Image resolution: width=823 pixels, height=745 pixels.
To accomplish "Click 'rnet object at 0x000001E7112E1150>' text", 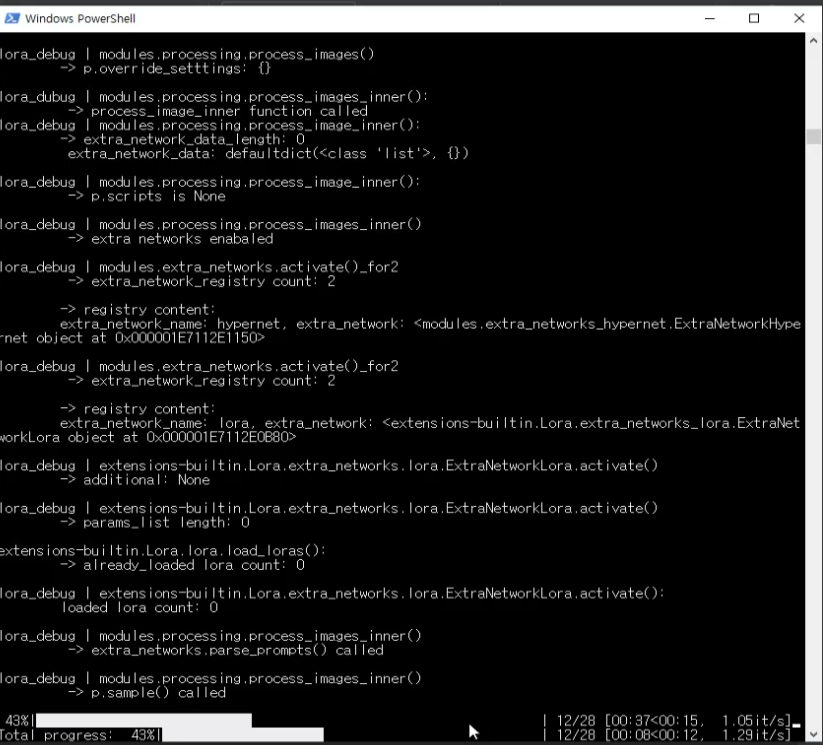I will click(x=132, y=338).
